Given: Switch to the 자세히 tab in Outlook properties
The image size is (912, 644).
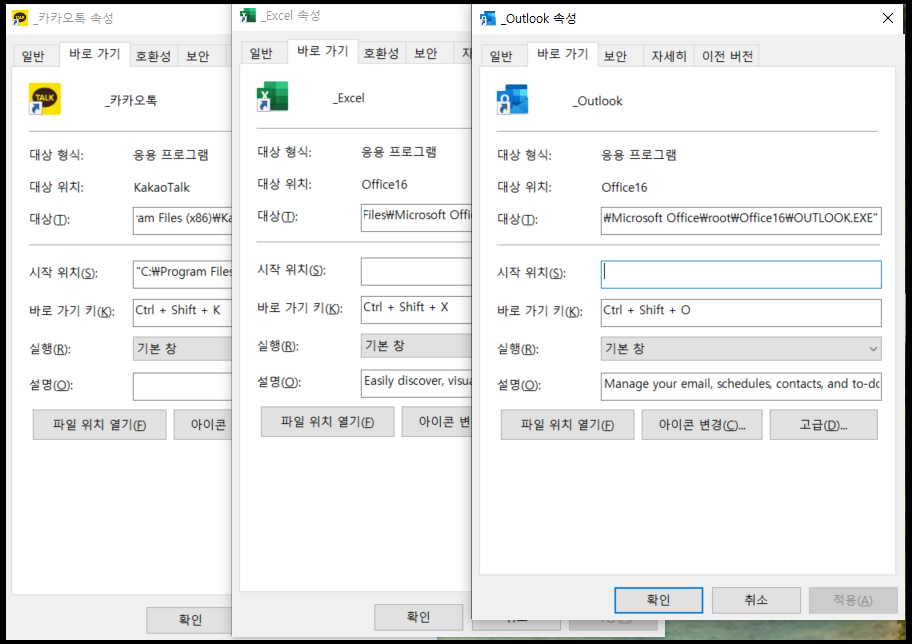Looking at the screenshot, I should point(669,56).
